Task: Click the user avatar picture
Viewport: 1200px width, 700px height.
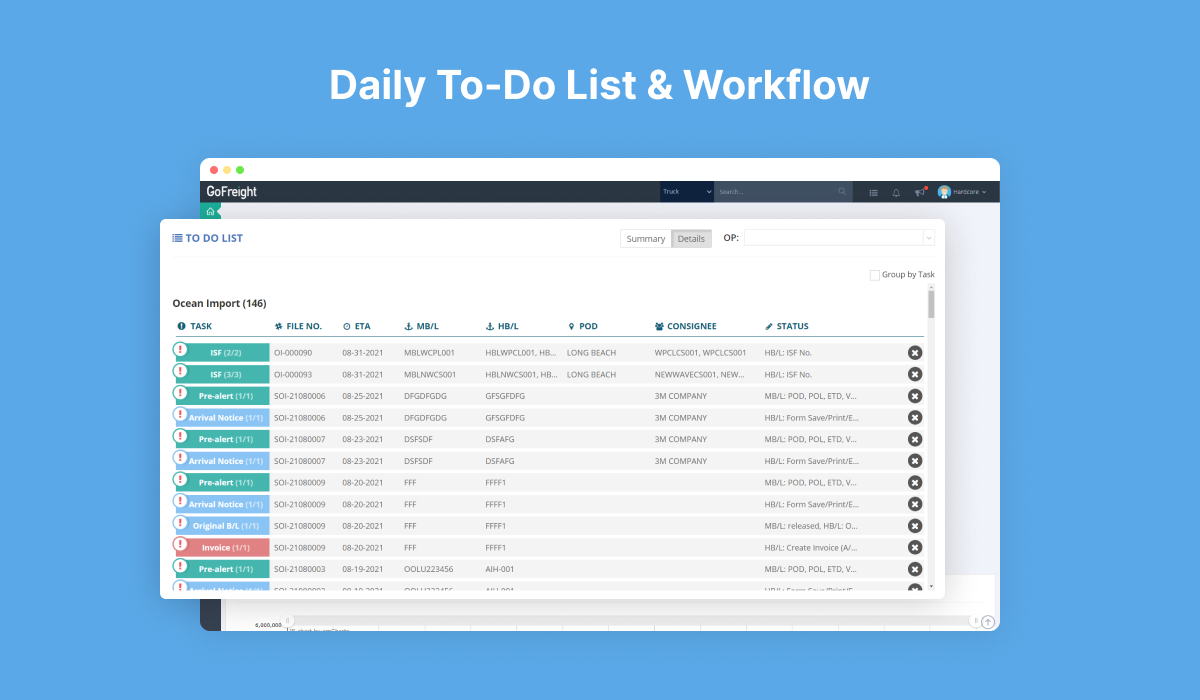Action: click(x=944, y=192)
